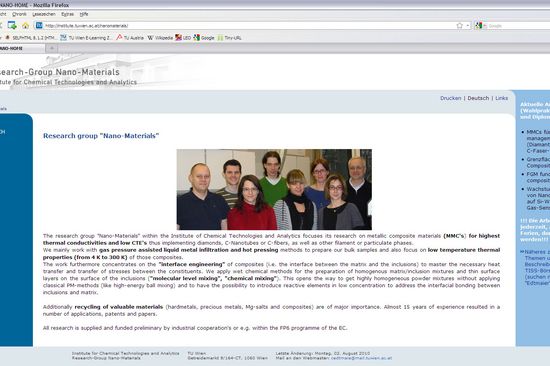Click bold text '"interface engineering"'
550x366 pixels.
click(192, 264)
